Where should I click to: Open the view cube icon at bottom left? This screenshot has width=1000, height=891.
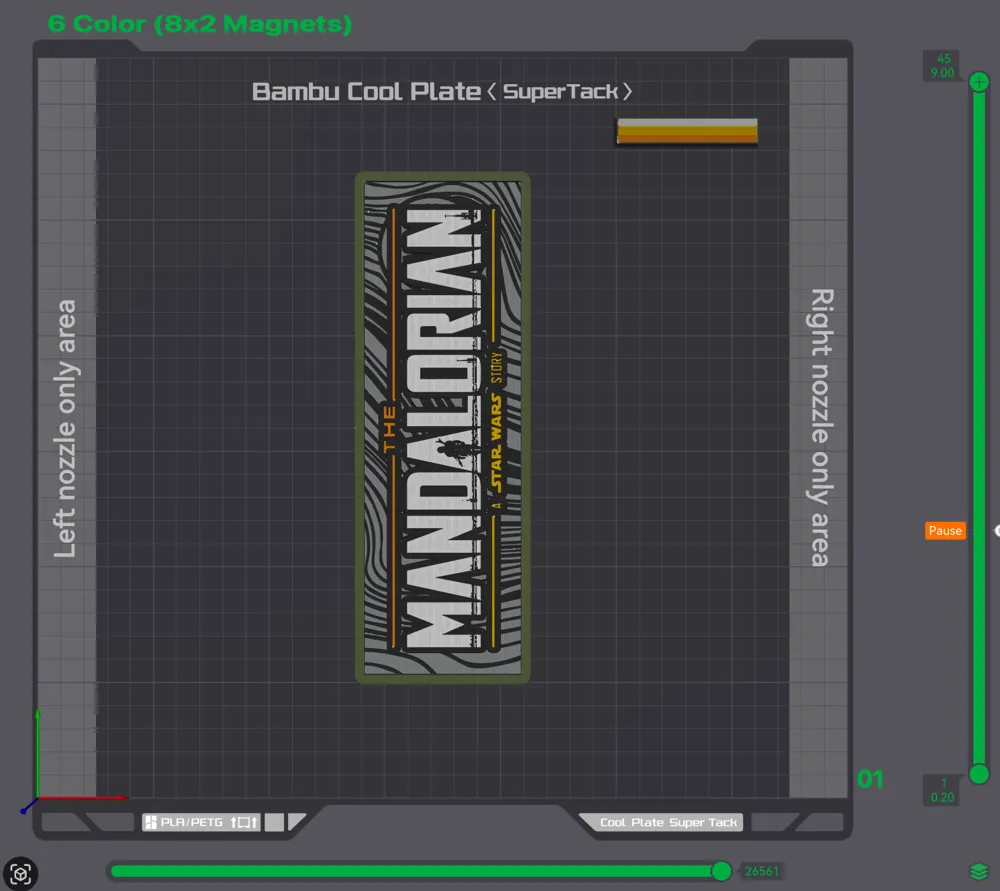(x=20, y=873)
